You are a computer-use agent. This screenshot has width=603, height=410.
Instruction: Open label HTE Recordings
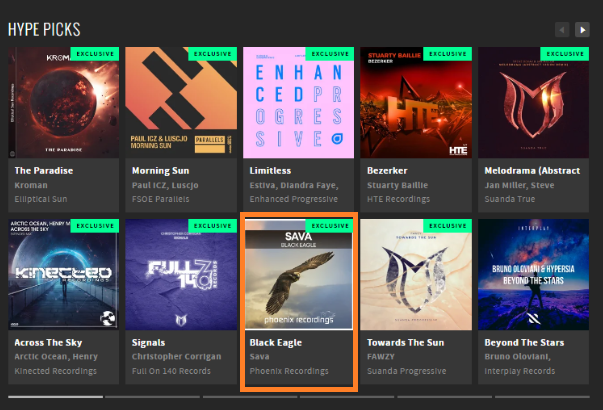pyautogui.click(x=398, y=199)
